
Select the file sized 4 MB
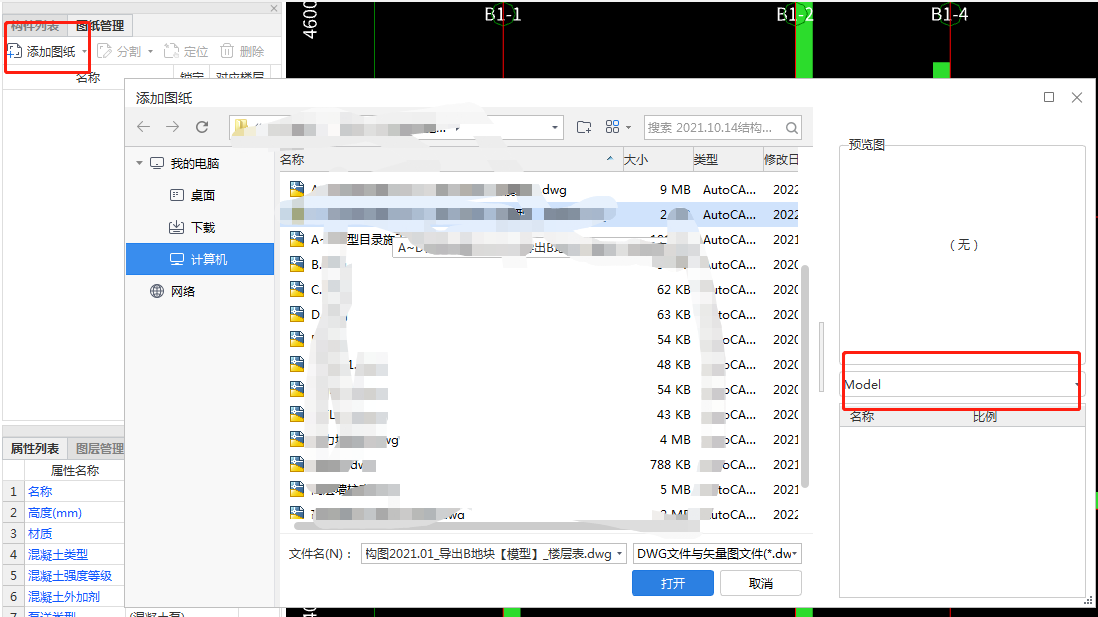click(538, 440)
